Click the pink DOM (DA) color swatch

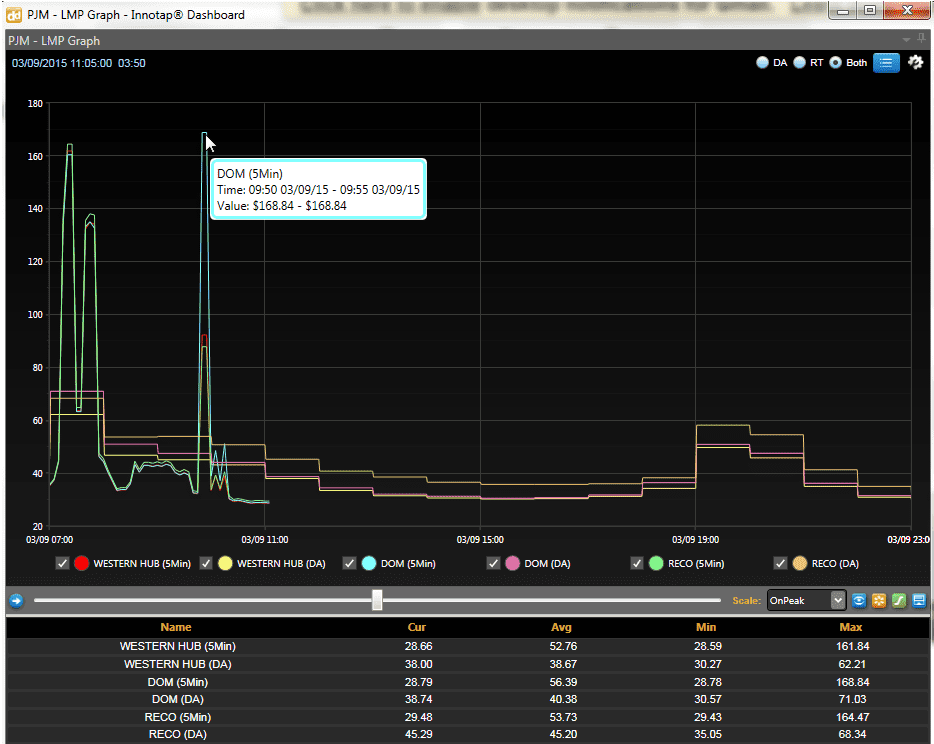pos(512,563)
